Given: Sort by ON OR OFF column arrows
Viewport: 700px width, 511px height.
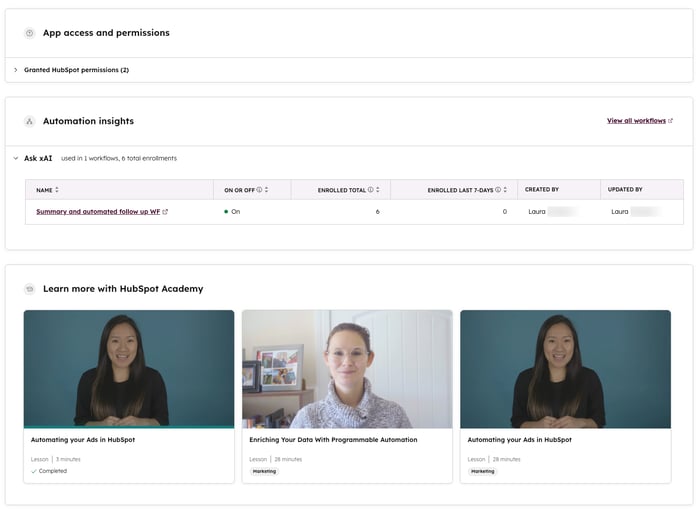Looking at the screenshot, I should tap(267, 190).
